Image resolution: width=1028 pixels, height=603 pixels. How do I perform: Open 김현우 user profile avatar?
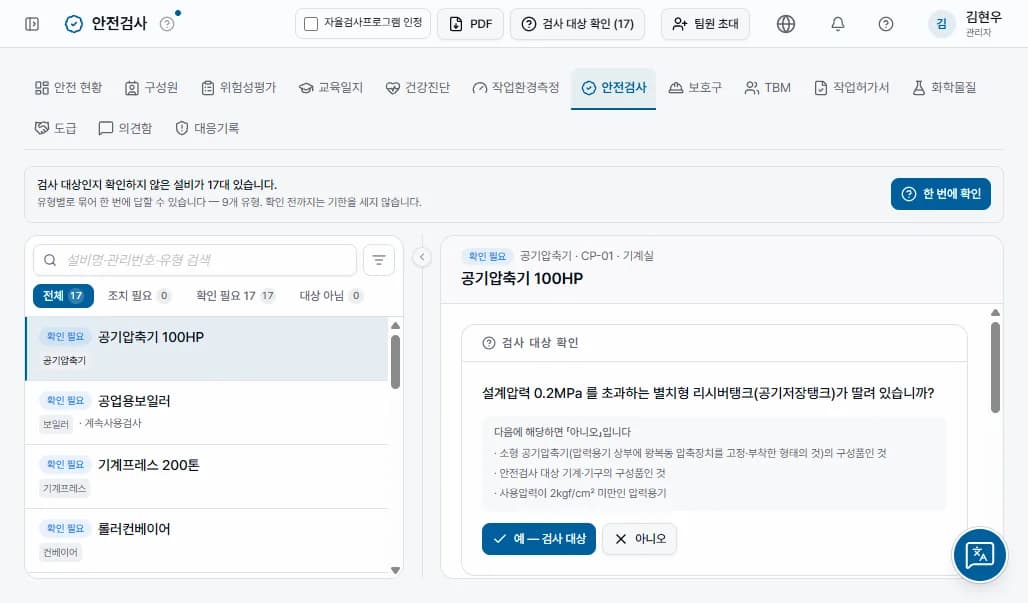tap(941, 24)
